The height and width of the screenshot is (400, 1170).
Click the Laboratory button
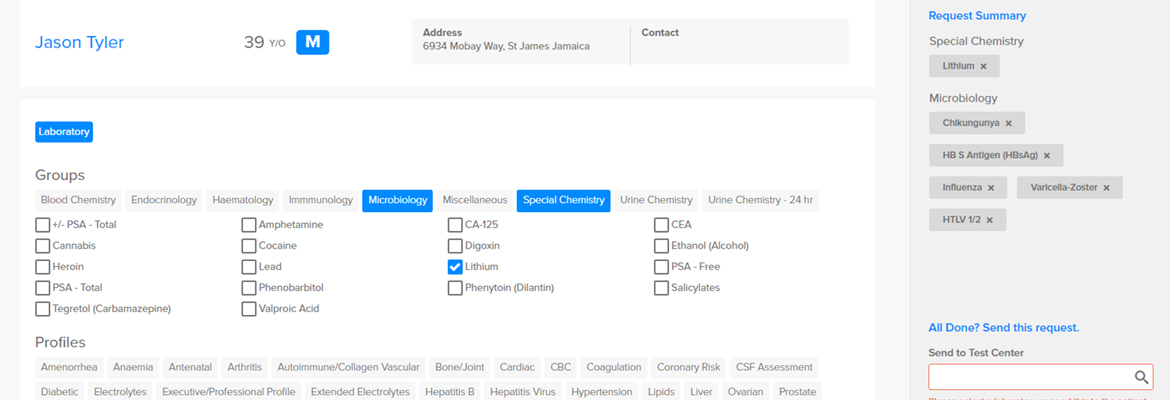tap(64, 131)
